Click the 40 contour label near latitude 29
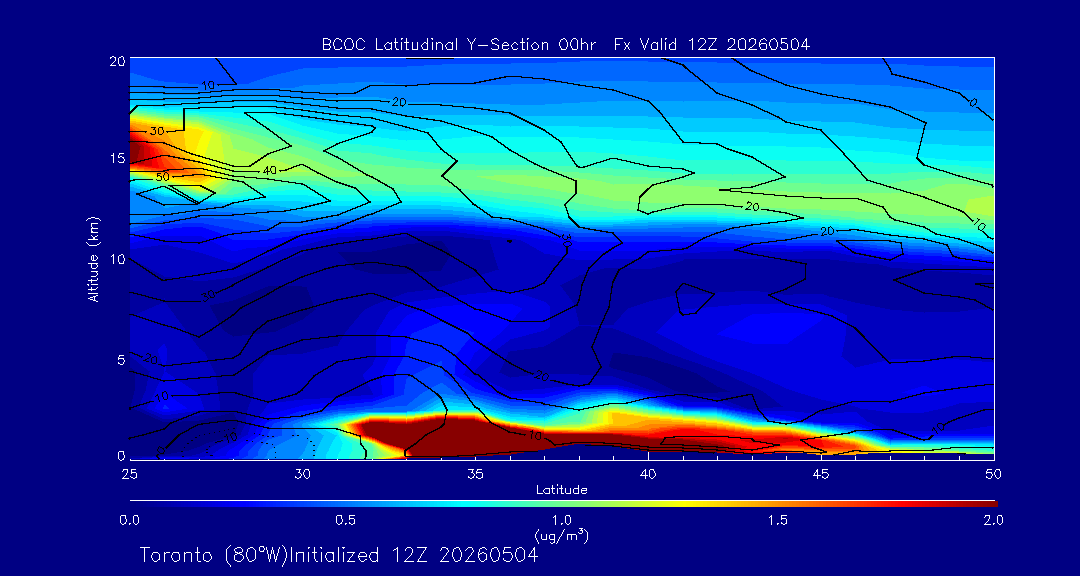The image size is (1080, 576). (270, 169)
